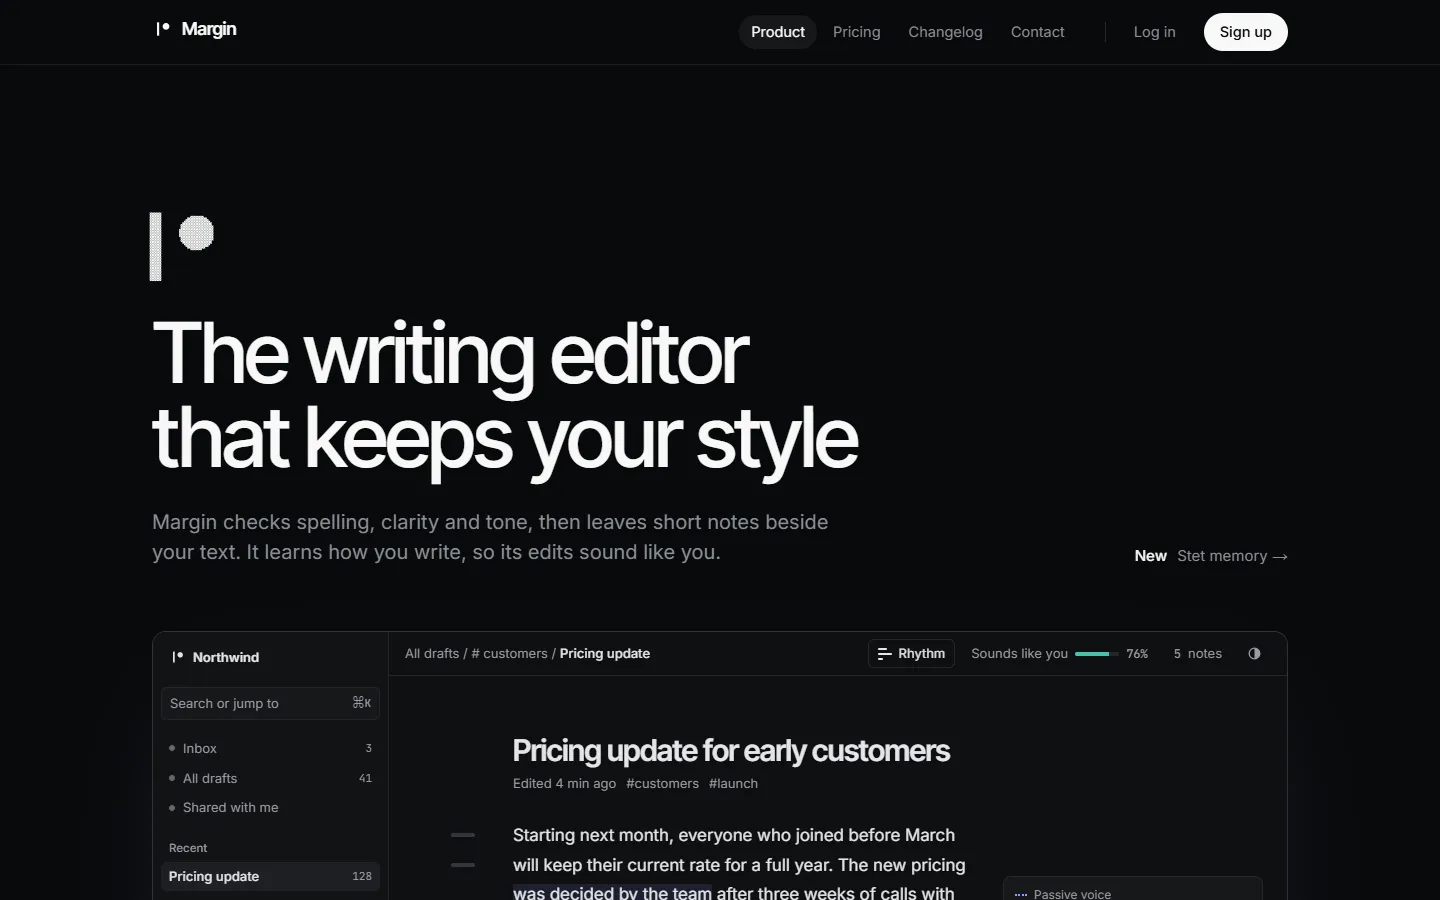Toggle the Rhythm view button
1440x900 pixels.
pos(911,654)
